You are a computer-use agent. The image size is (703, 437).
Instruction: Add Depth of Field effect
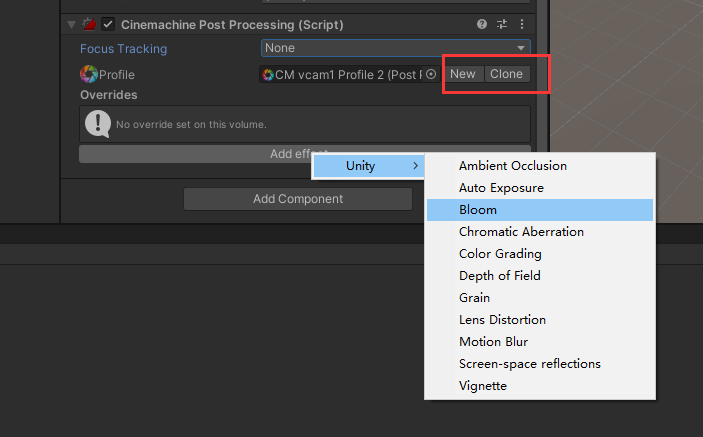pyautogui.click(x=540, y=276)
